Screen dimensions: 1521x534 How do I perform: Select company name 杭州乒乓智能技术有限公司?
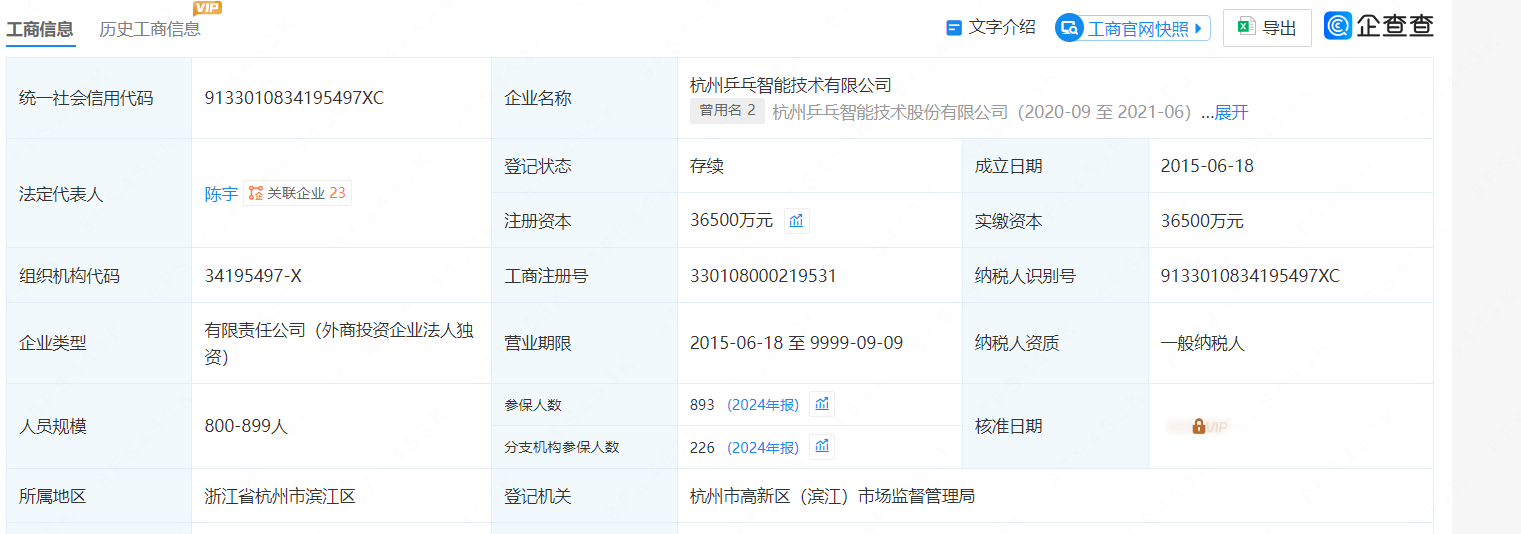(x=790, y=85)
